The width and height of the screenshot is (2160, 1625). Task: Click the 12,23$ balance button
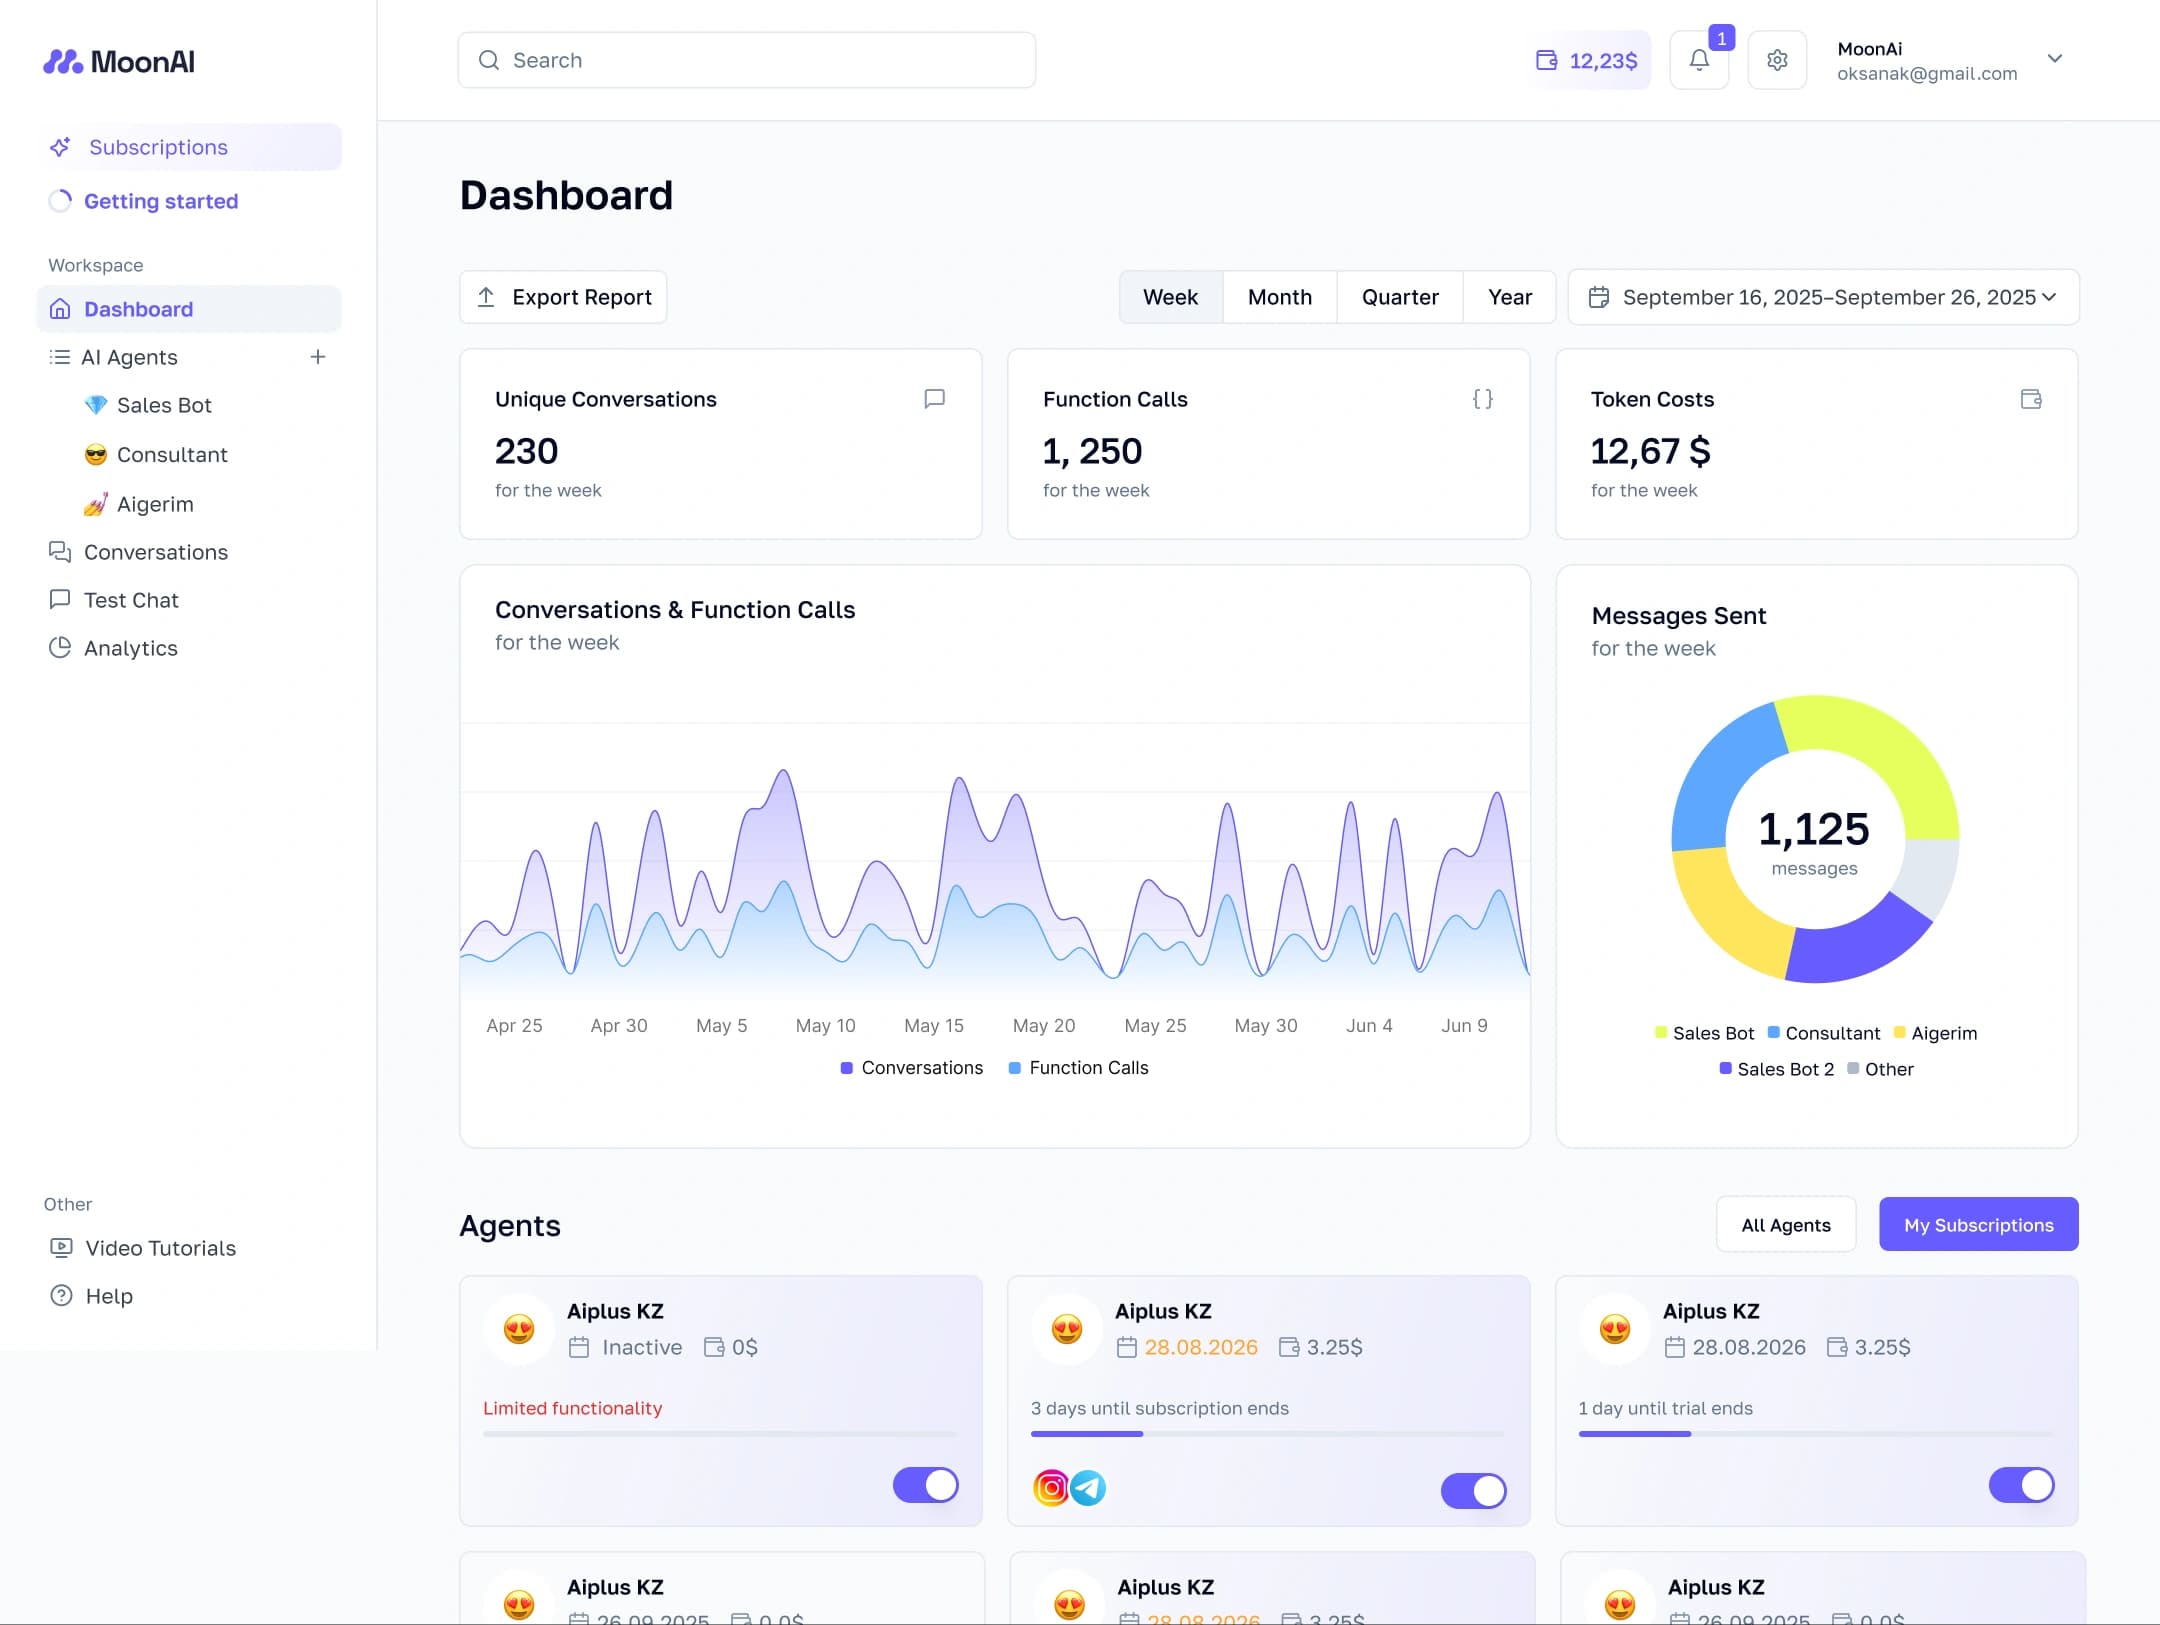[1588, 60]
